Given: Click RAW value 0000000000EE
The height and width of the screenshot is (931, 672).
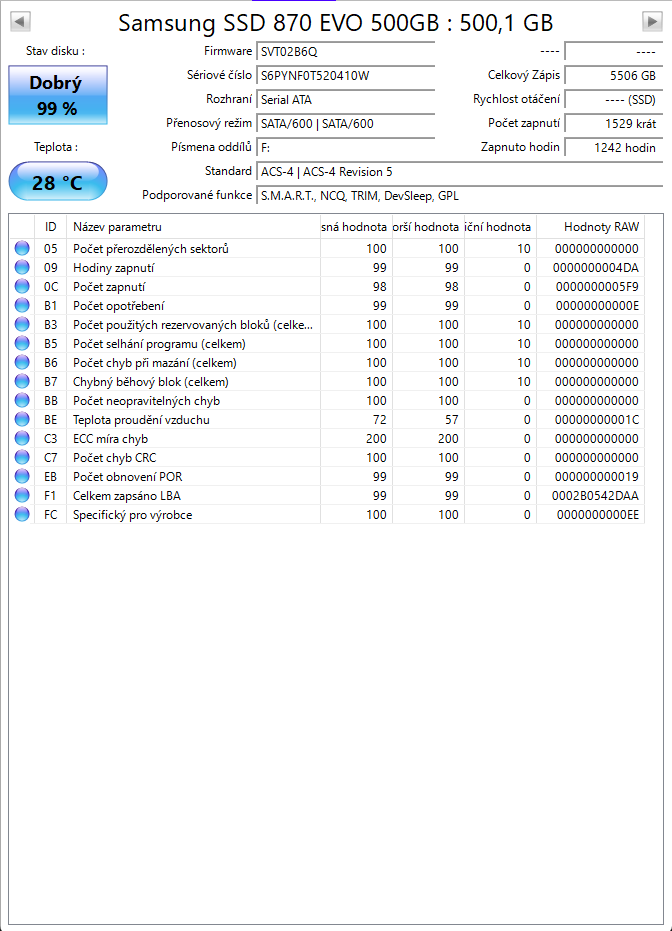Looking at the screenshot, I should pyautogui.click(x=598, y=515).
